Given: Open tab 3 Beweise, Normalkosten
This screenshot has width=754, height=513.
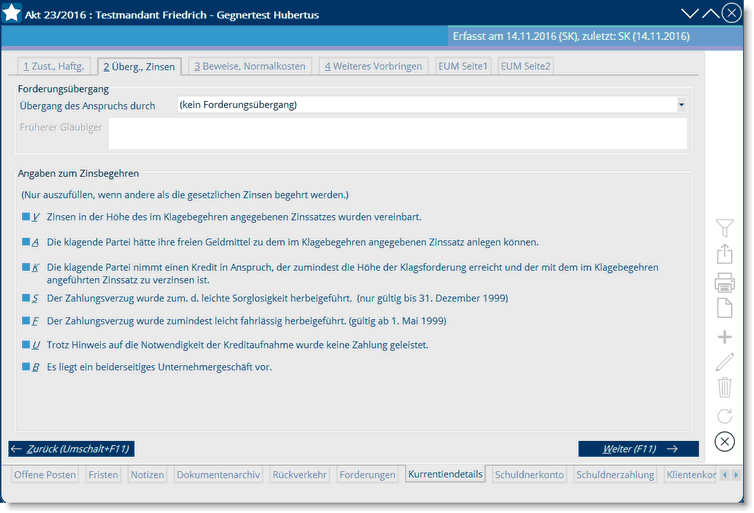Looking at the screenshot, I should tap(250, 66).
